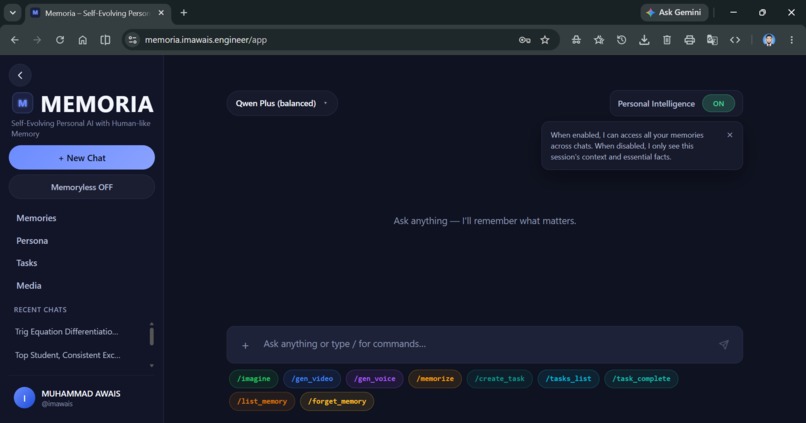Insert the /forget_memory command

pos(337,401)
